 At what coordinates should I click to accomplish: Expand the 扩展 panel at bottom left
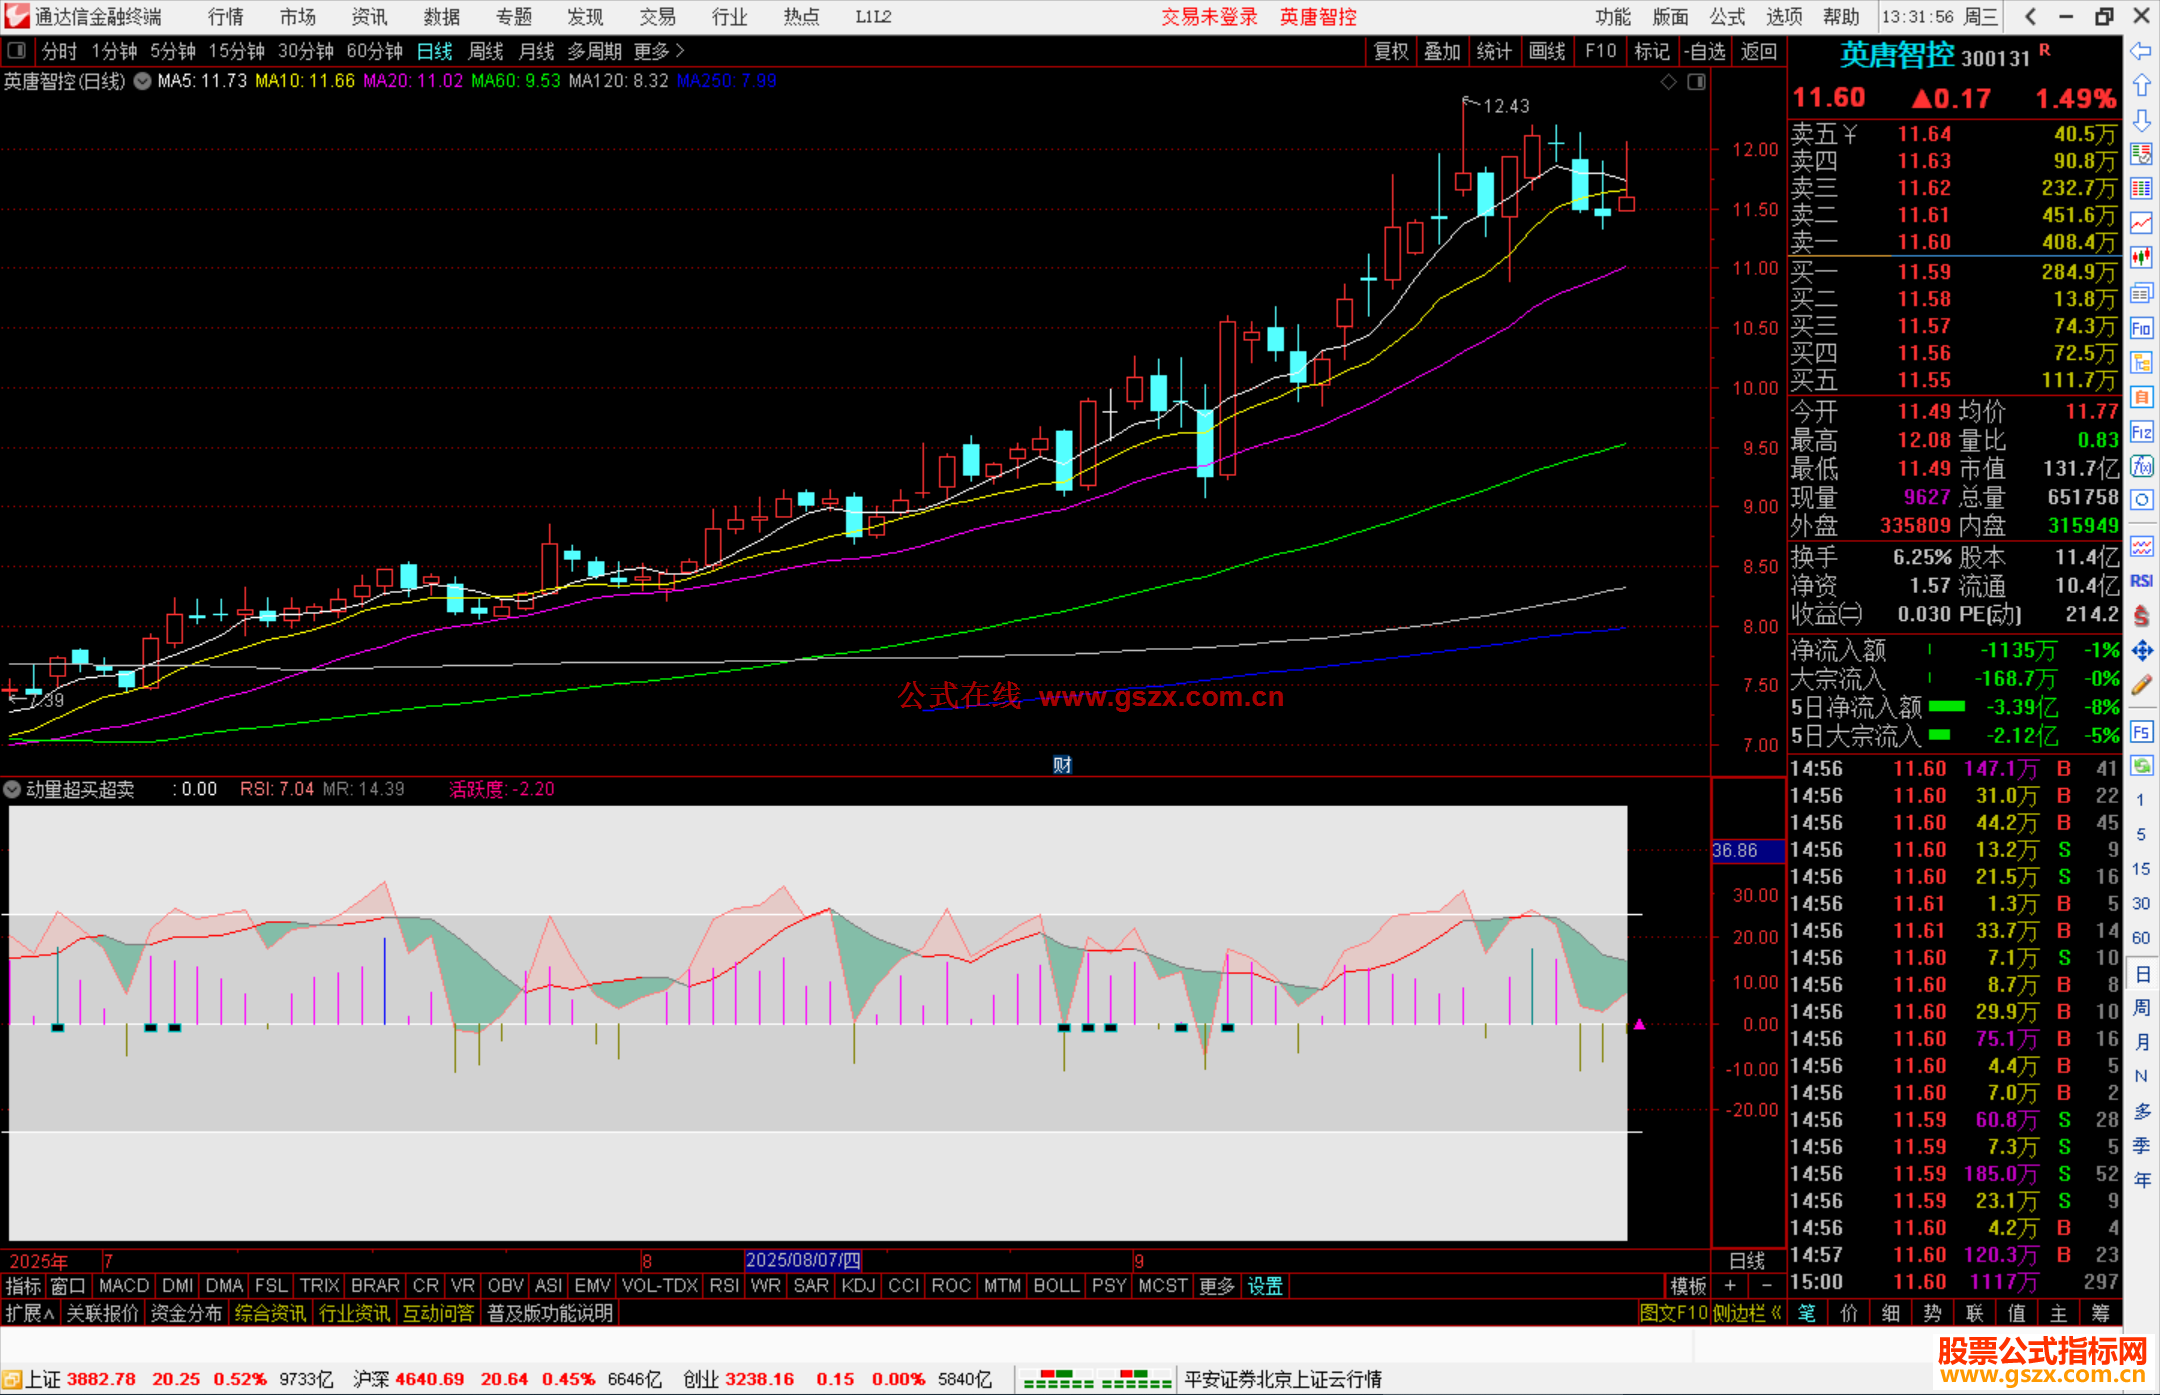[30, 1313]
